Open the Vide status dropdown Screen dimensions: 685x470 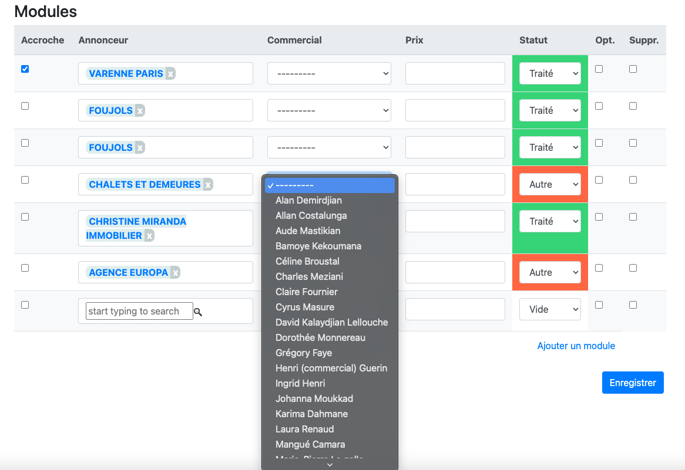pos(549,310)
